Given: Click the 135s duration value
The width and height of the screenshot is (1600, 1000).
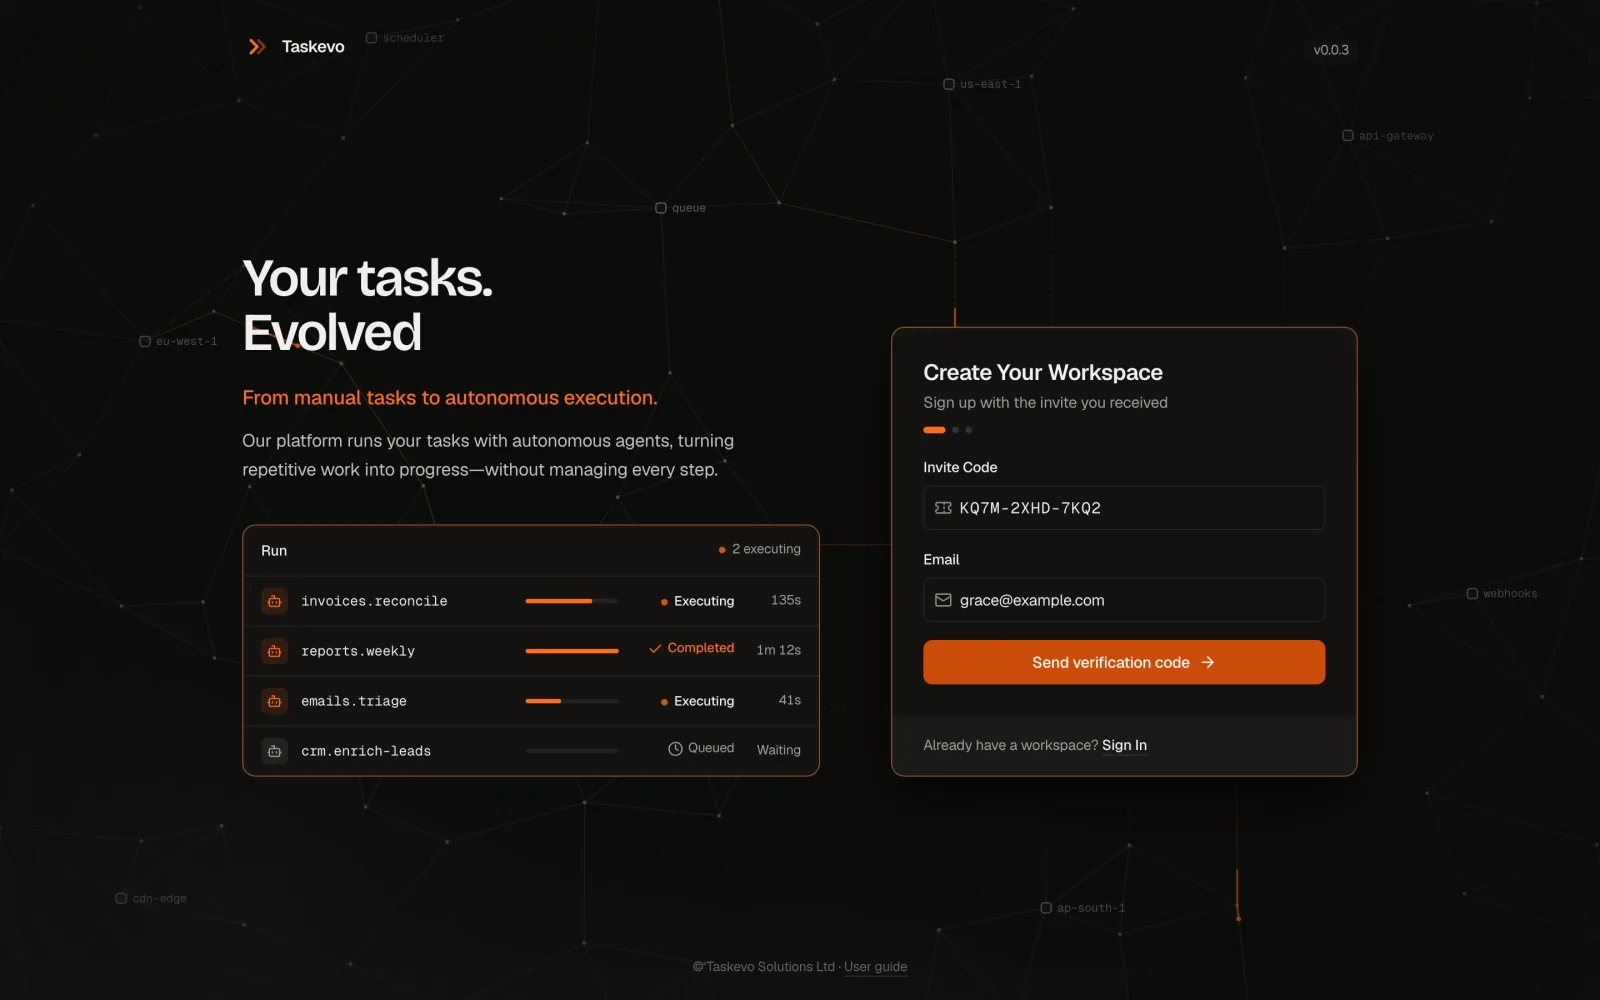Looking at the screenshot, I should (786, 600).
